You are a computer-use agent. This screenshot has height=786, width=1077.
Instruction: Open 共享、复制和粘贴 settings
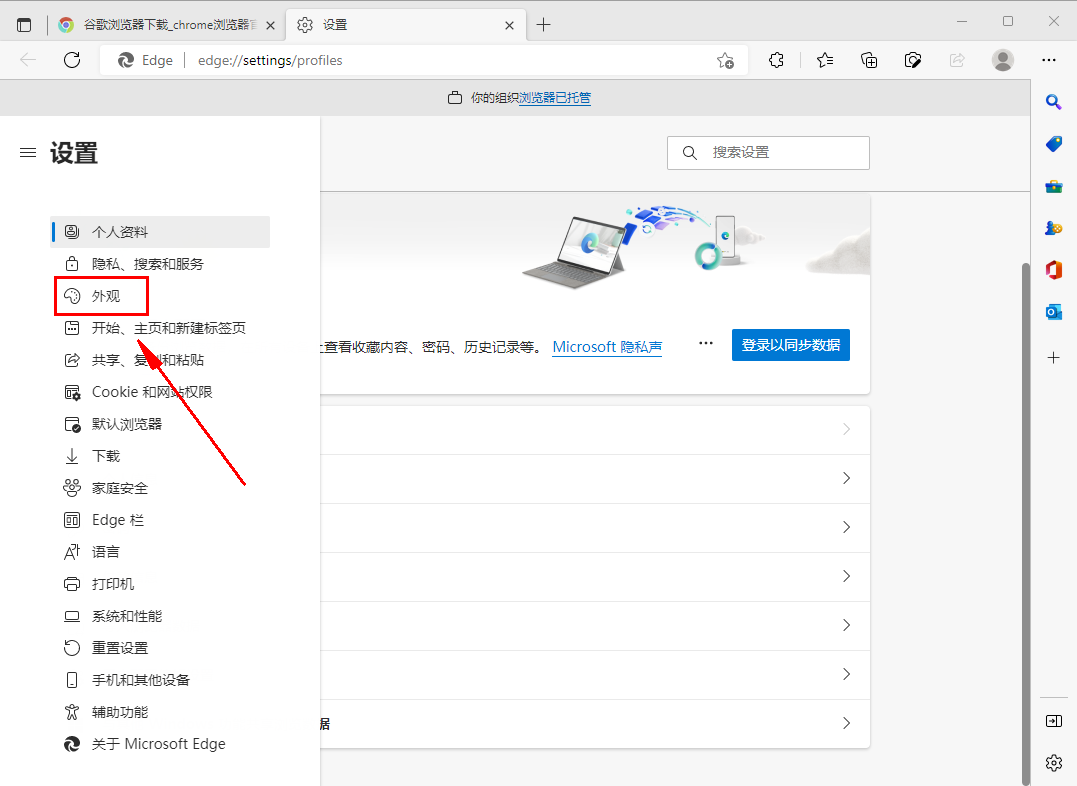[x=161, y=360]
